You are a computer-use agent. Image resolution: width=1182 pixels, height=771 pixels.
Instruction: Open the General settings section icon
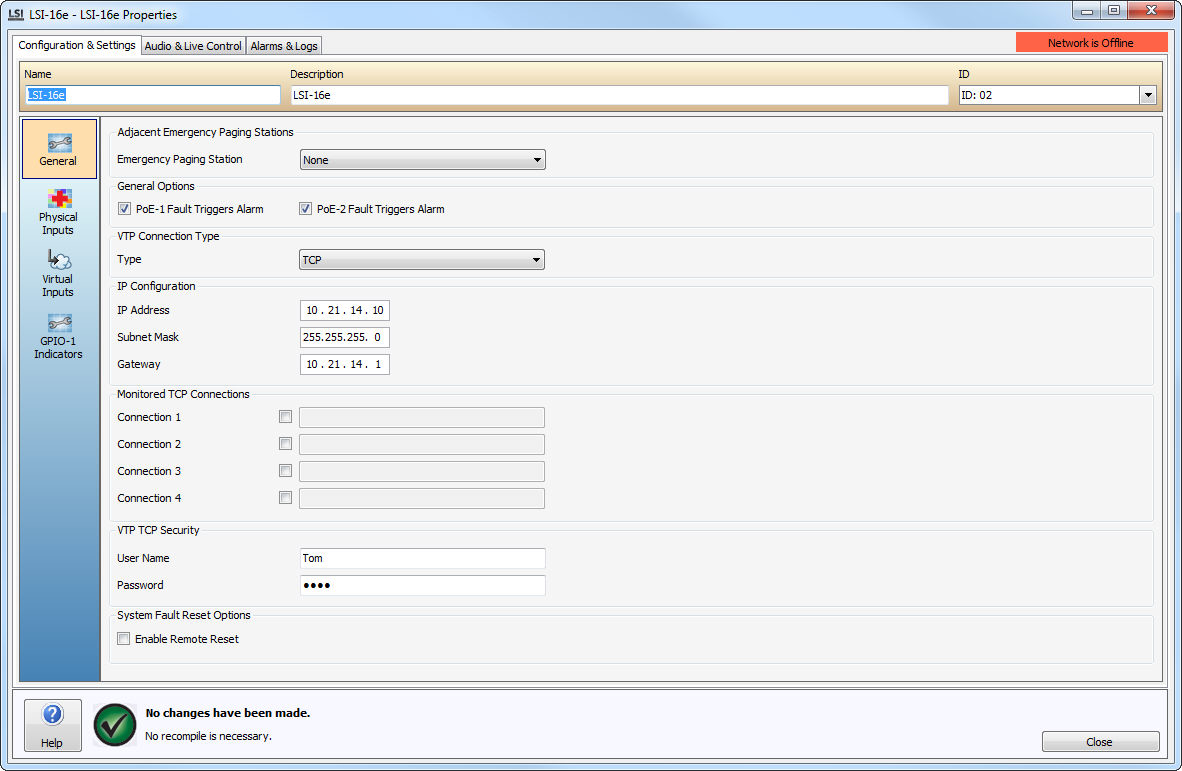pyautogui.click(x=59, y=148)
